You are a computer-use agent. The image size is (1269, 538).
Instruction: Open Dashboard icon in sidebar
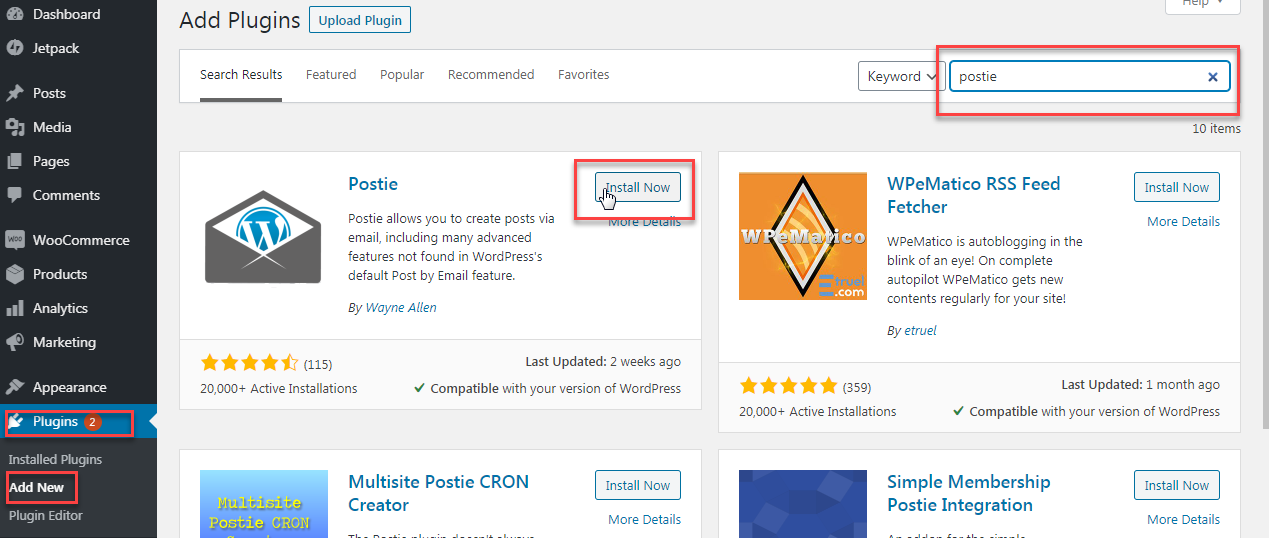[15, 14]
